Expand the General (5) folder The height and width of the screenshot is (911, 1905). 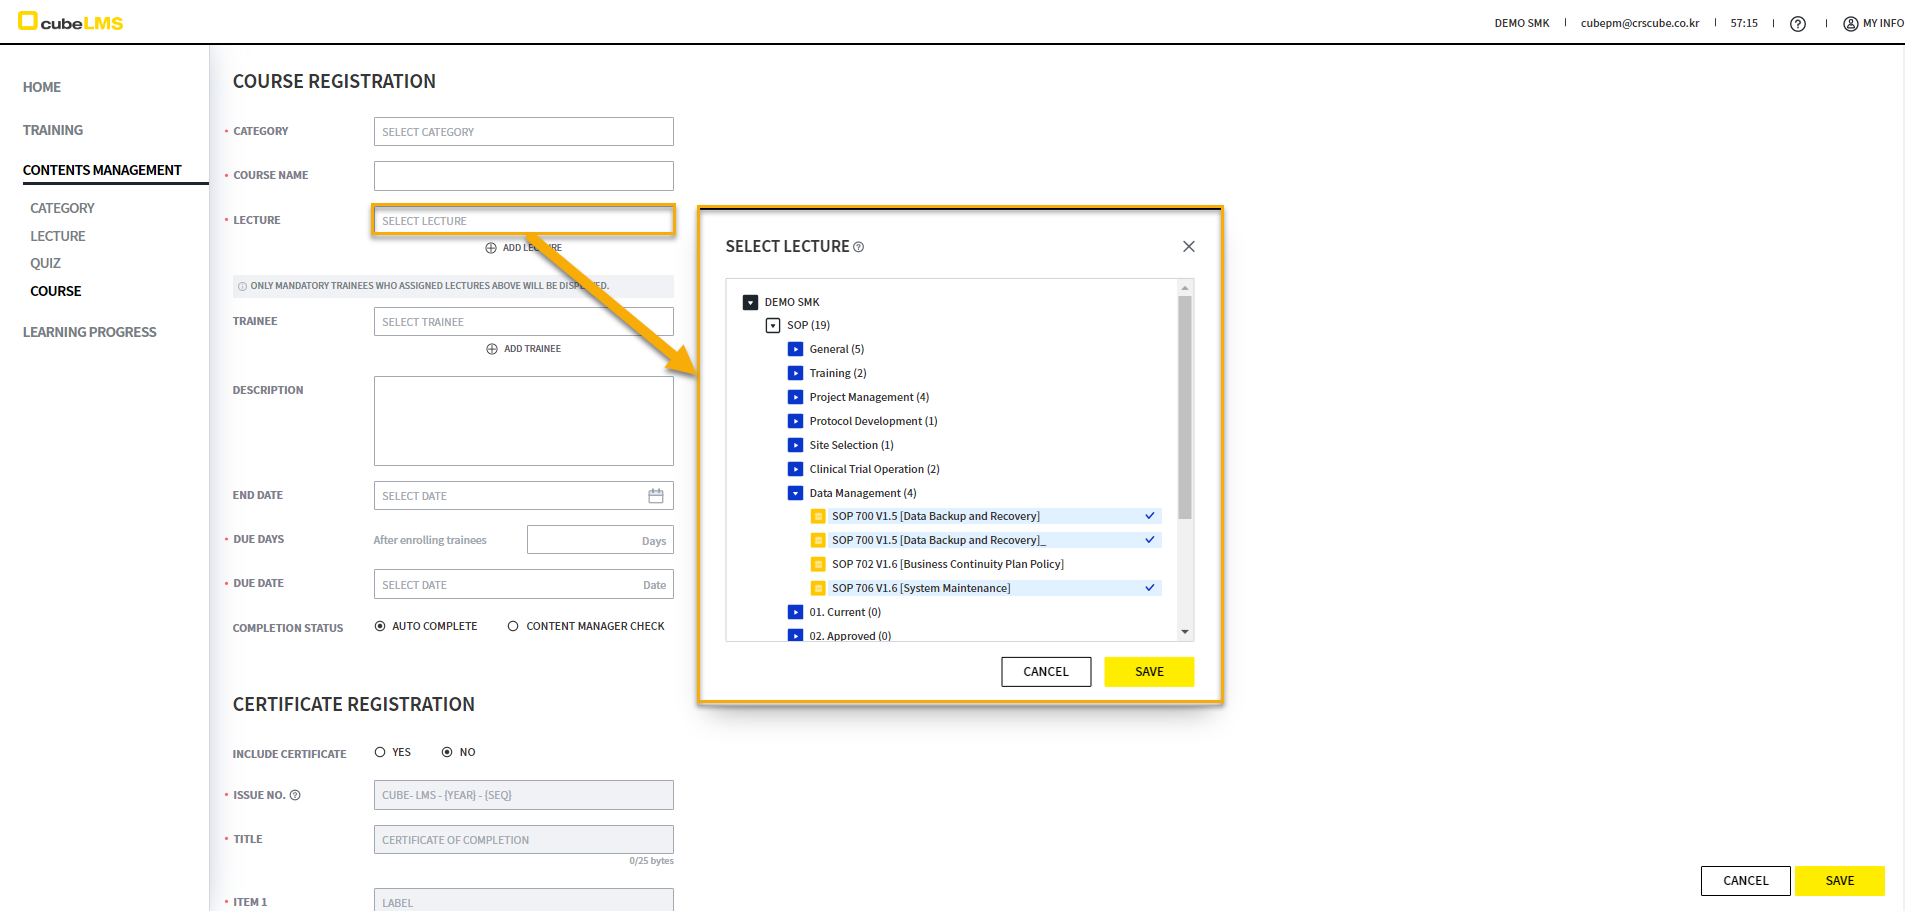(795, 350)
